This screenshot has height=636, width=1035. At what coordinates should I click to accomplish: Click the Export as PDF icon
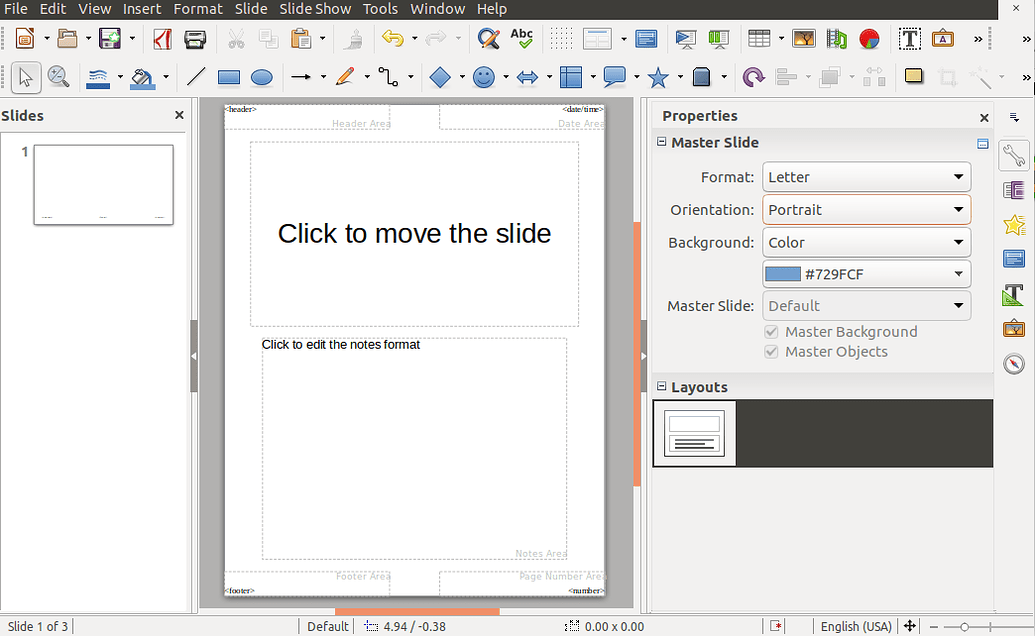(x=162, y=39)
